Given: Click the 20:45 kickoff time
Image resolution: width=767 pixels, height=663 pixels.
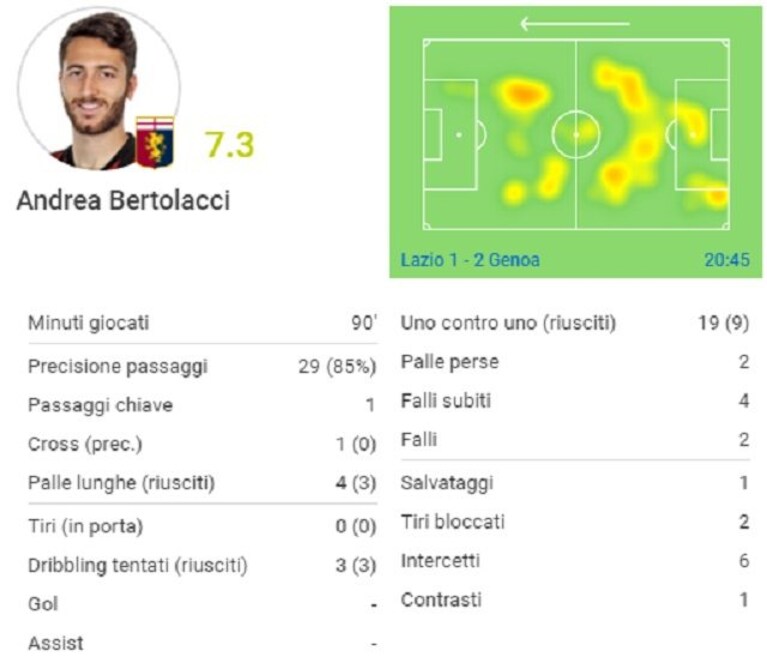Looking at the screenshot, I should point(726,260).
